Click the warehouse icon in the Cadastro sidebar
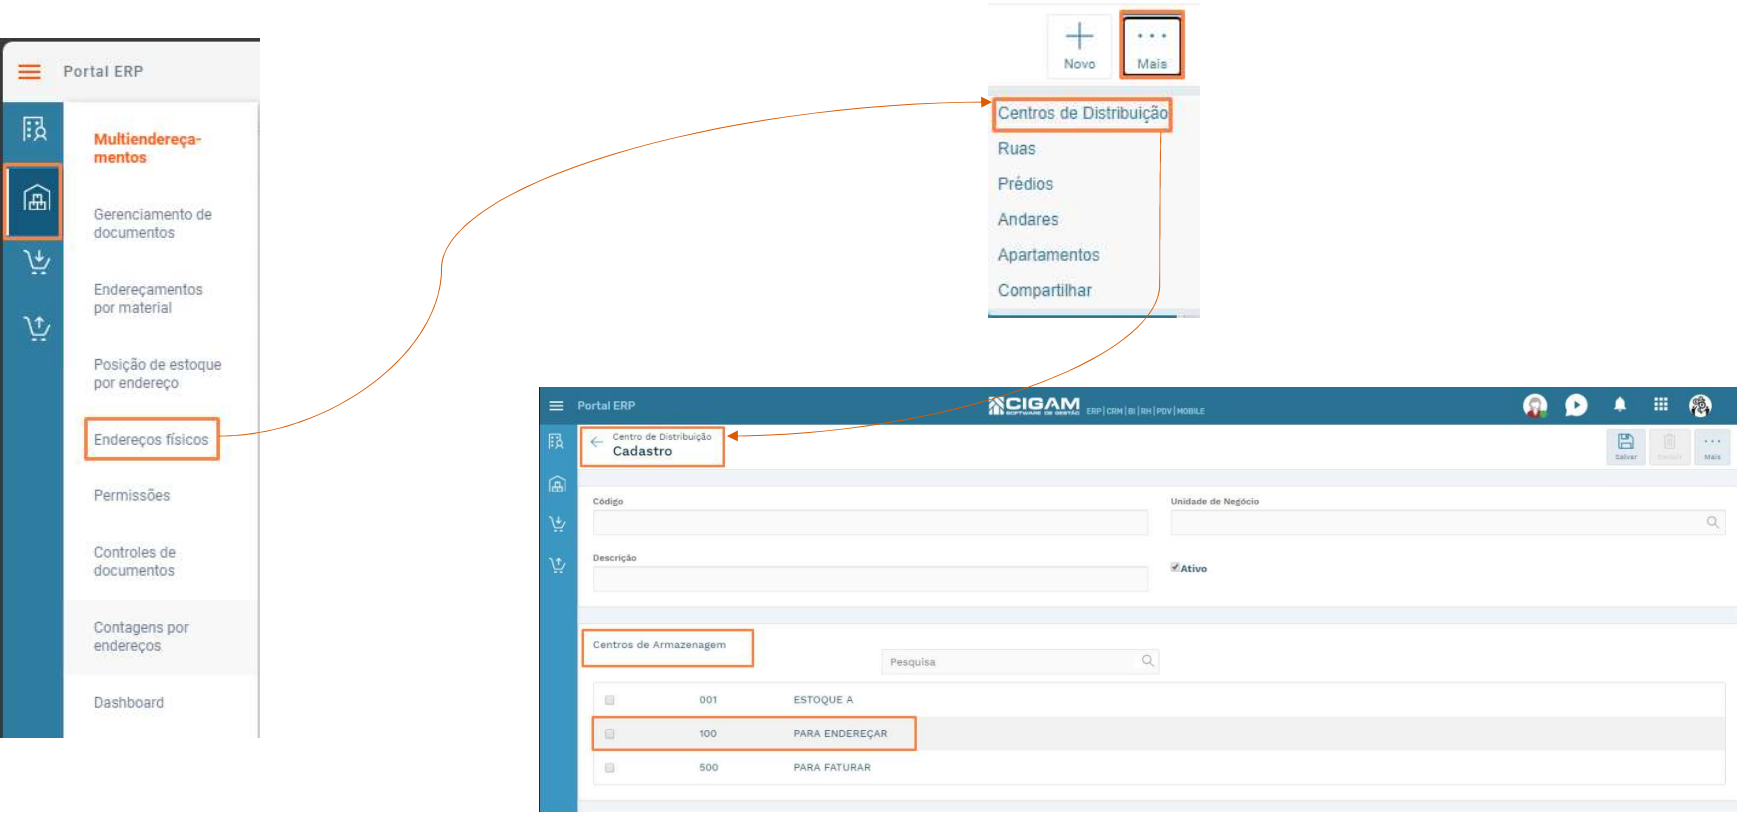 point(557,484)
